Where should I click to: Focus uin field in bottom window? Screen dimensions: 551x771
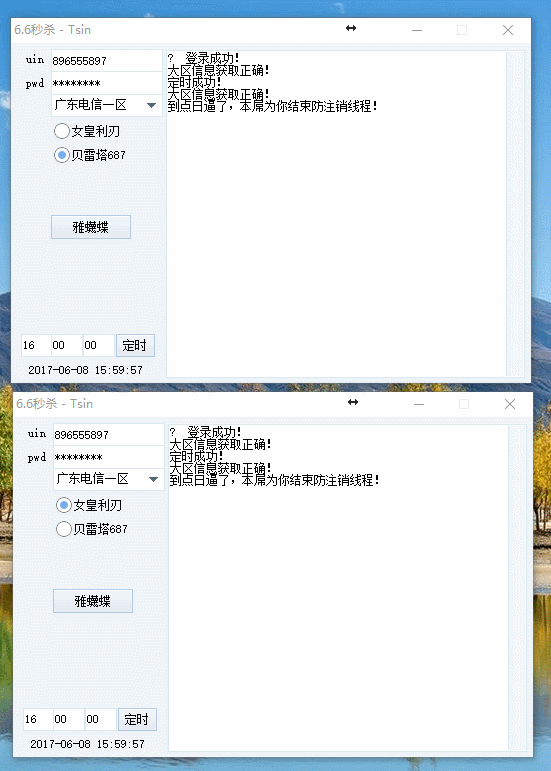[109, 435]
